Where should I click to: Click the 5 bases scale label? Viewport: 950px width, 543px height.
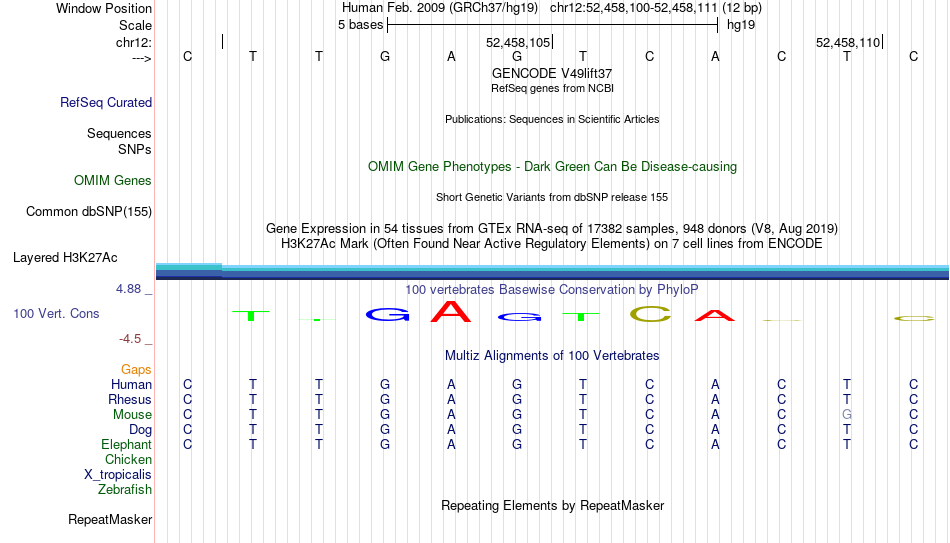click(x=360, y=25)
